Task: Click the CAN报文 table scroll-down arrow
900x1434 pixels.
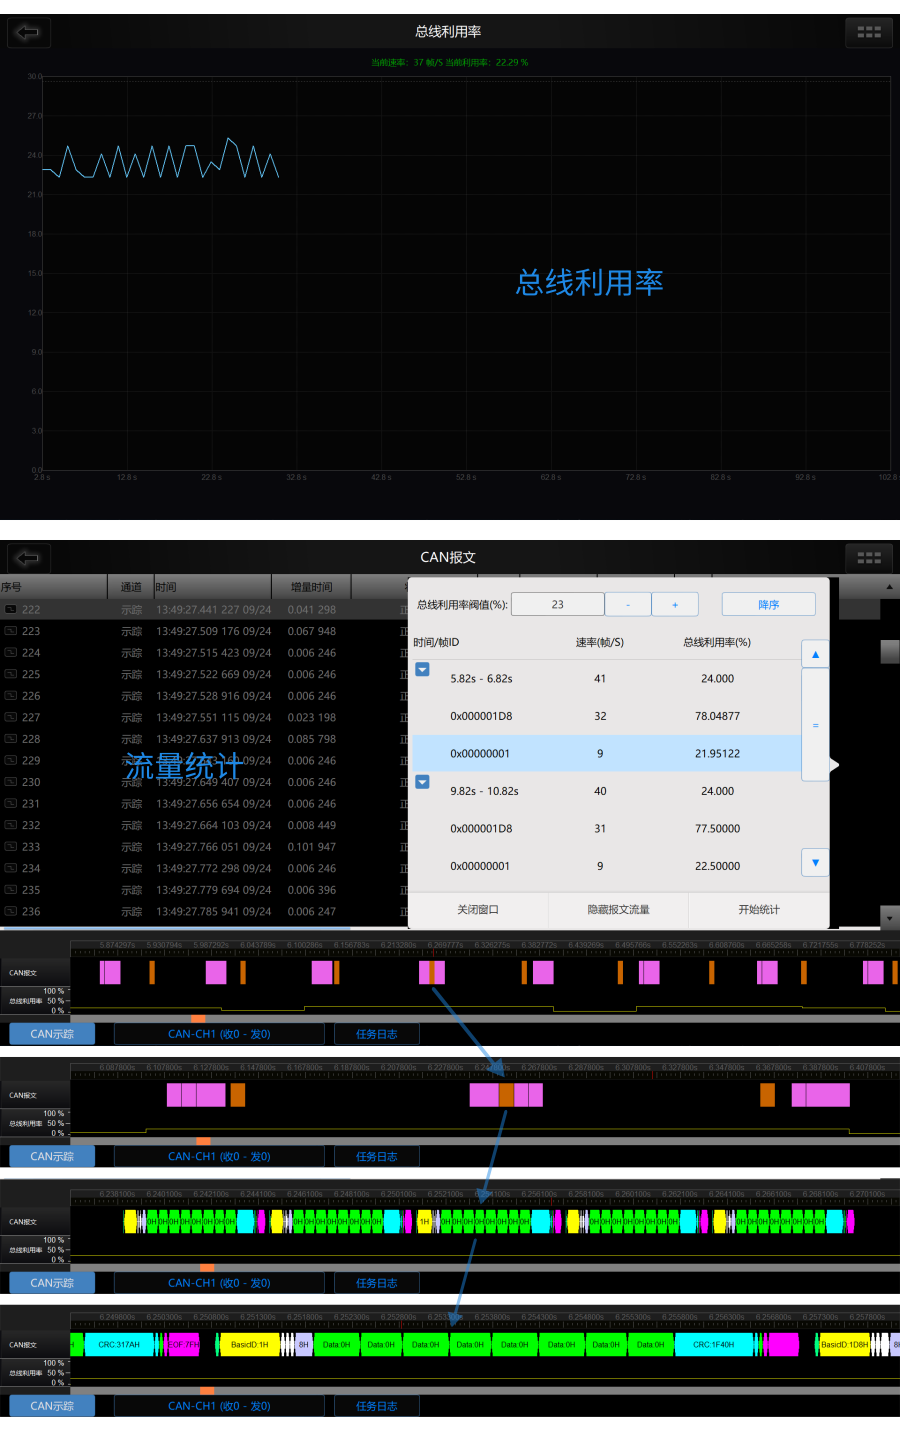Action: click(889, 916)
